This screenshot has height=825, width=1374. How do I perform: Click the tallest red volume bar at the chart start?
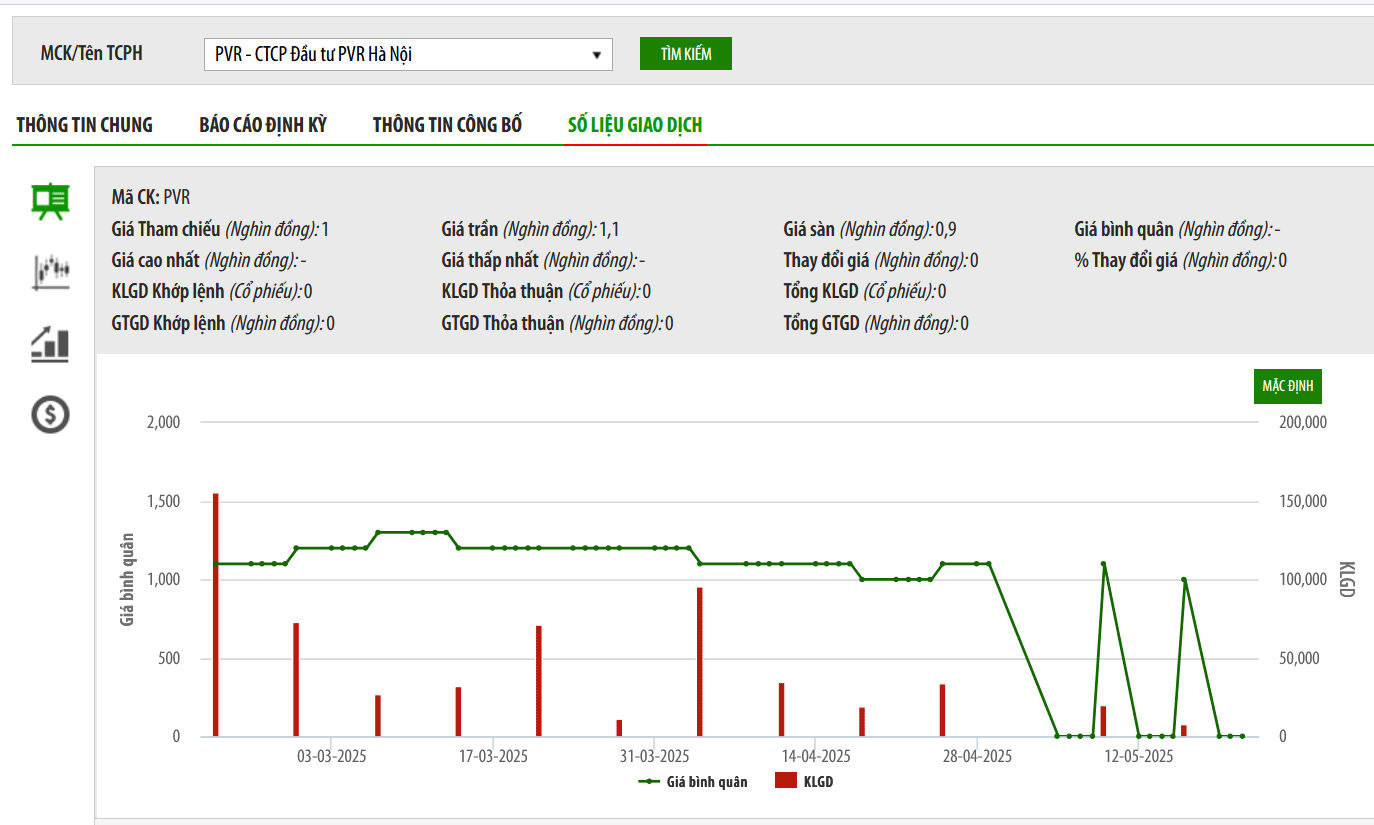point(215,615)
